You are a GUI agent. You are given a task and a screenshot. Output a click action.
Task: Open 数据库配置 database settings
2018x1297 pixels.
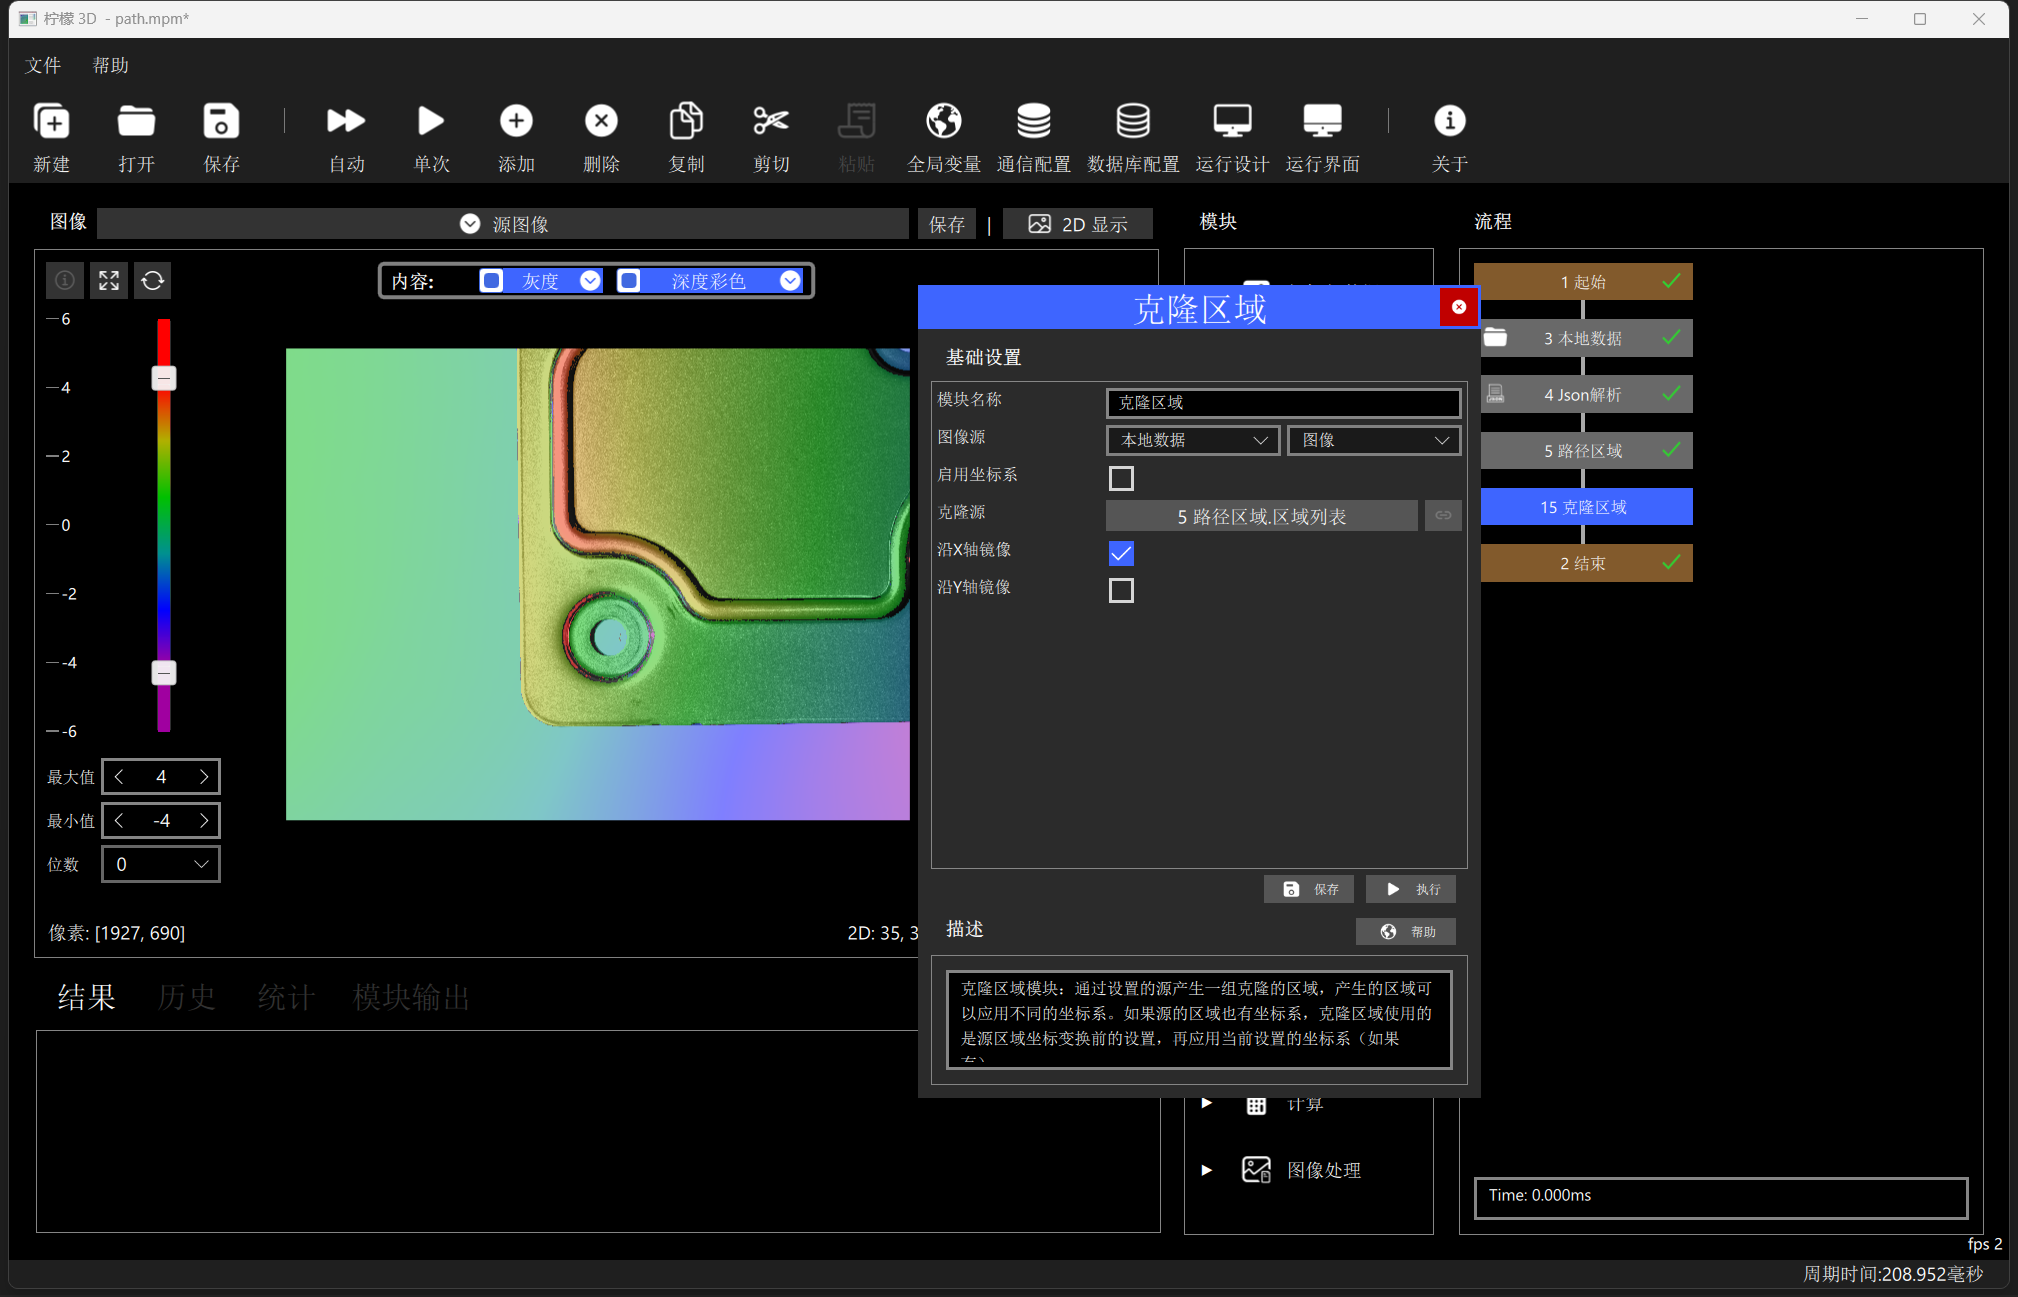1133,121
